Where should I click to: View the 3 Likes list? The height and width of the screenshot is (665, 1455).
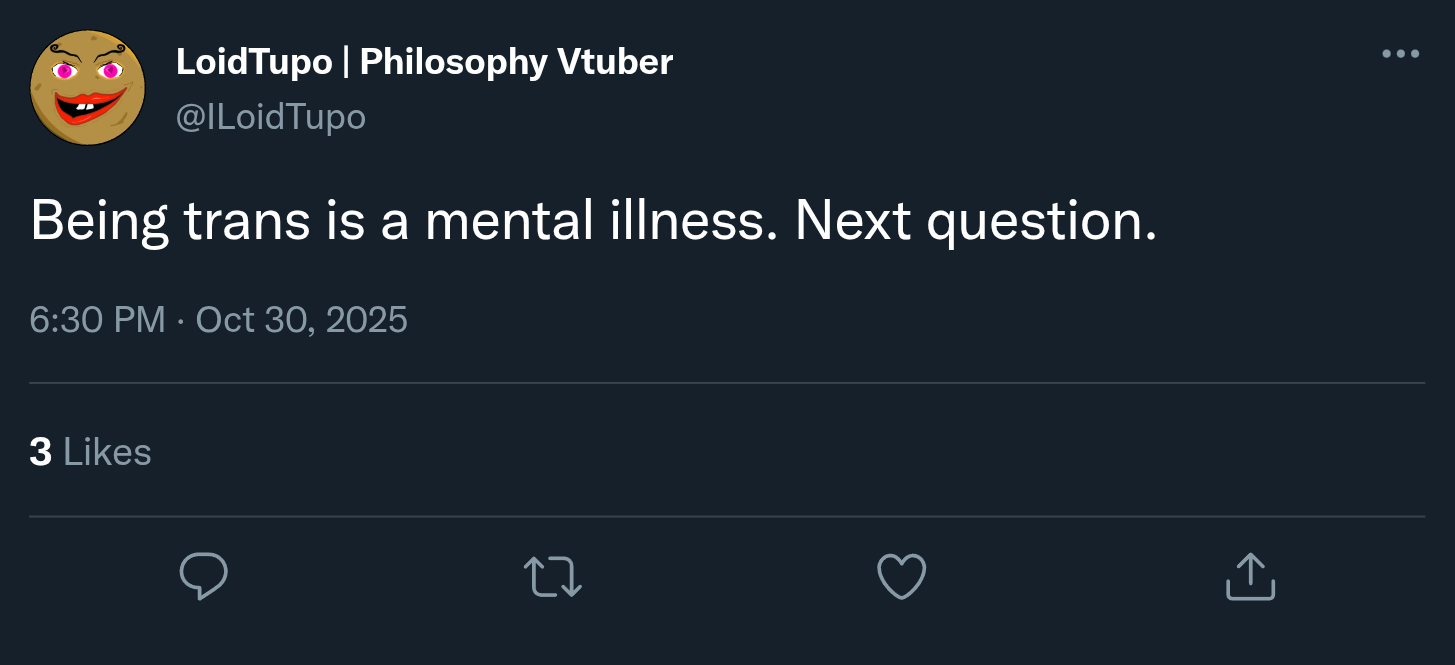[x=90, y=452]
